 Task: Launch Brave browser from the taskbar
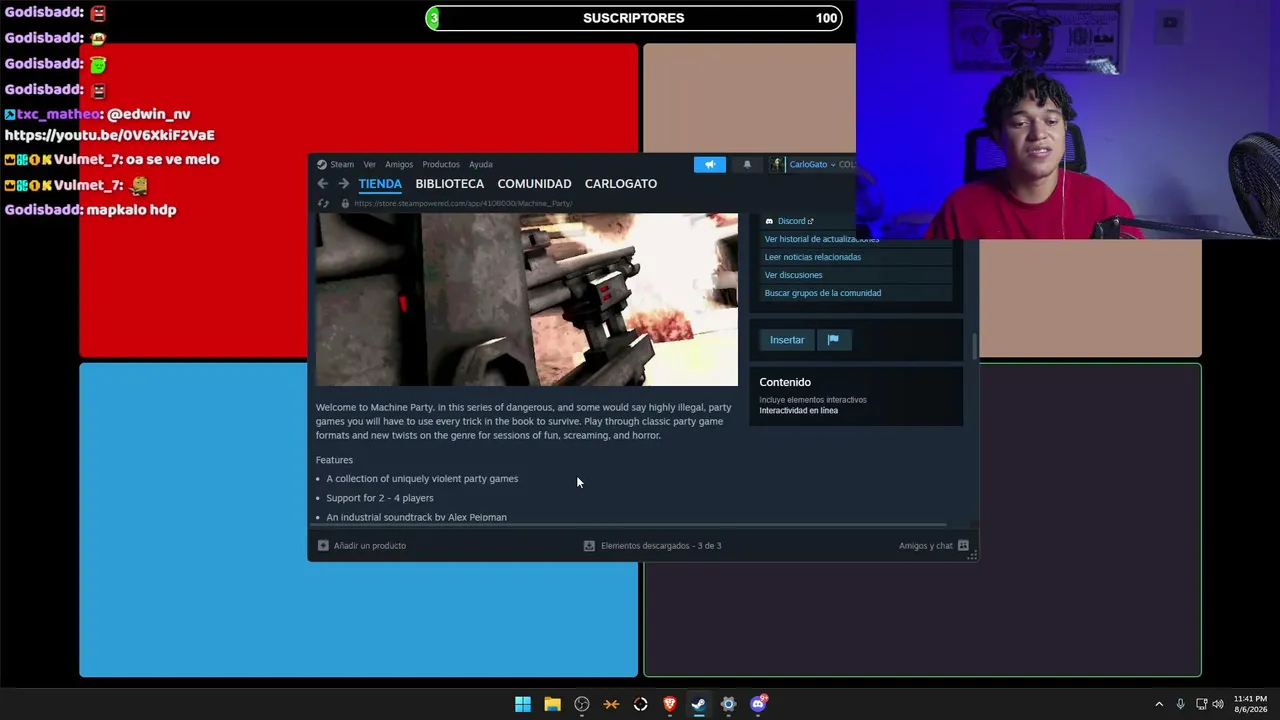670,704
